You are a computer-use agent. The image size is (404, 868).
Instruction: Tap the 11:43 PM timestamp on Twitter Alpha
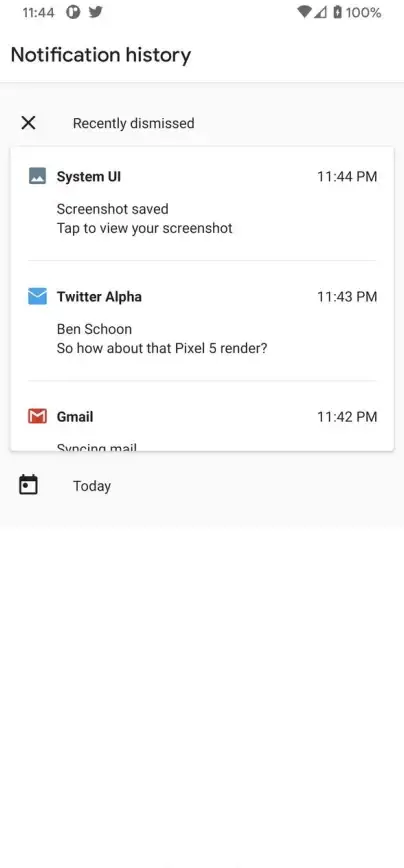[347, 297]
